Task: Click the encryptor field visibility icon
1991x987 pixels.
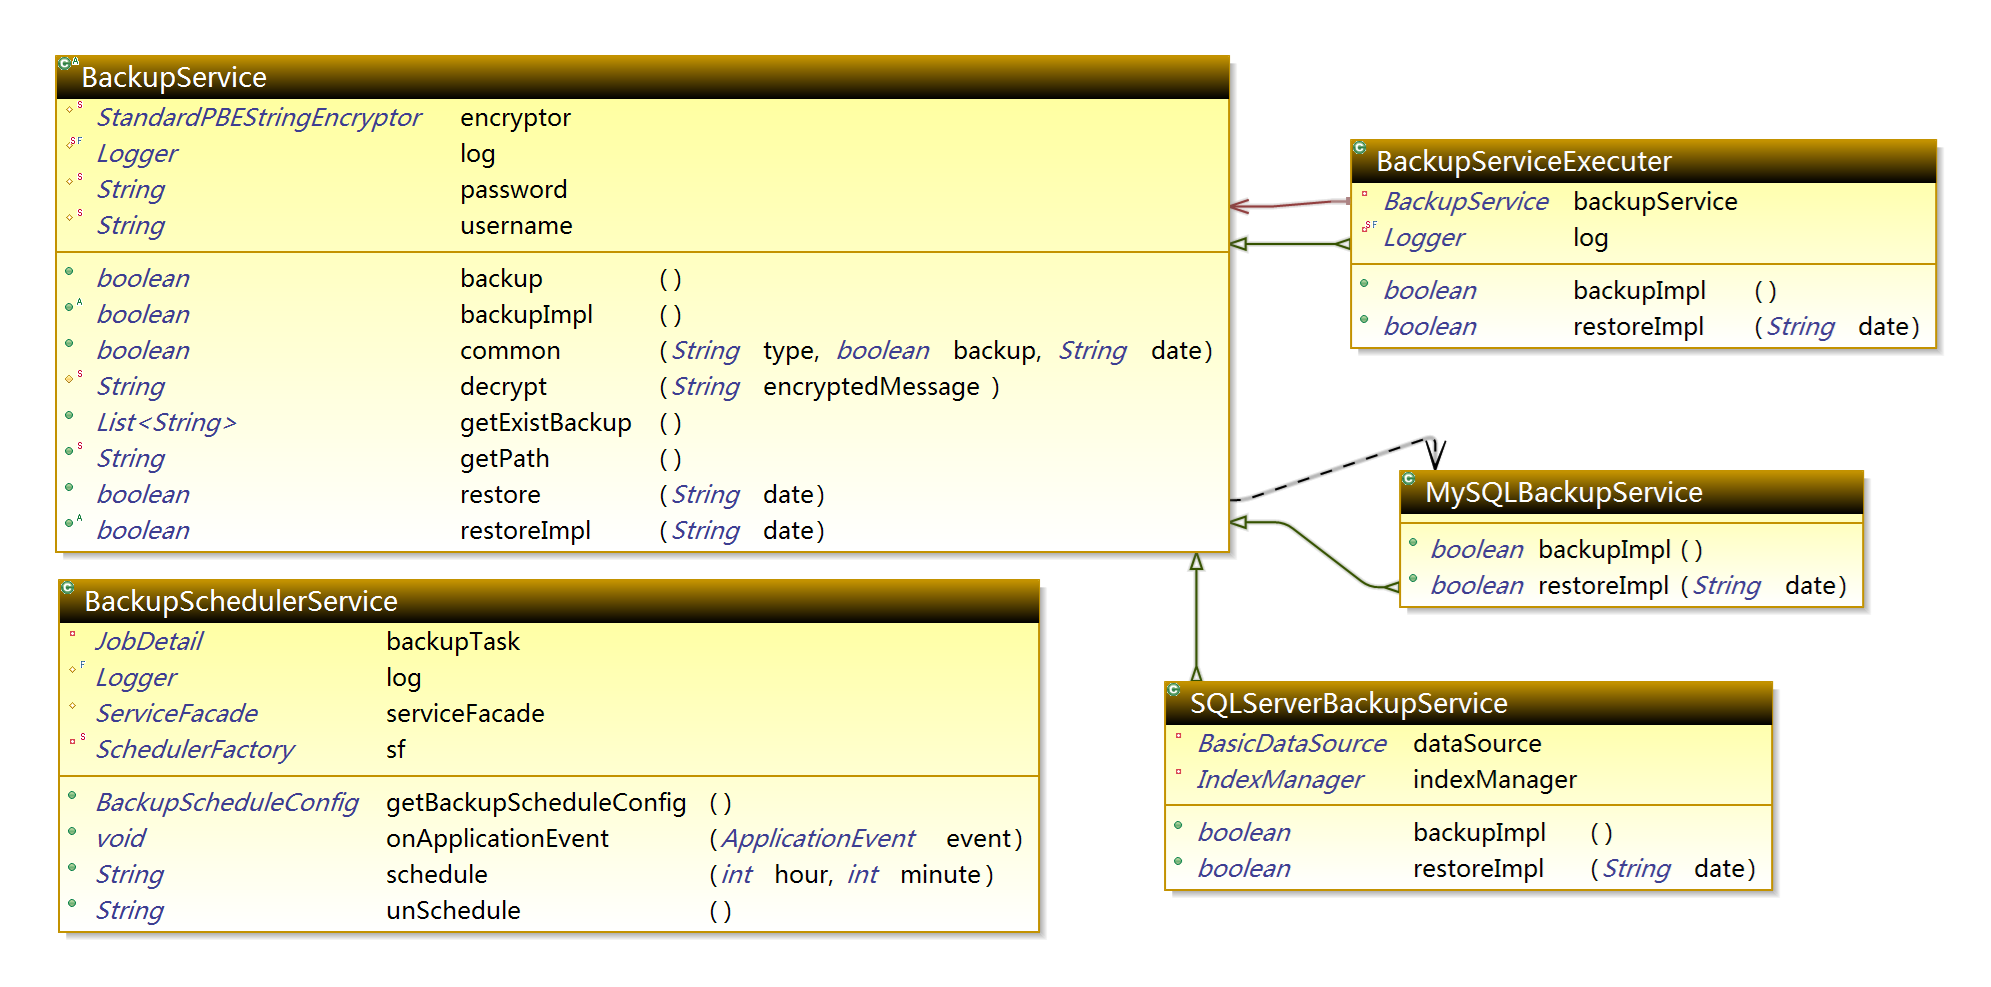Action: [73, 108]
